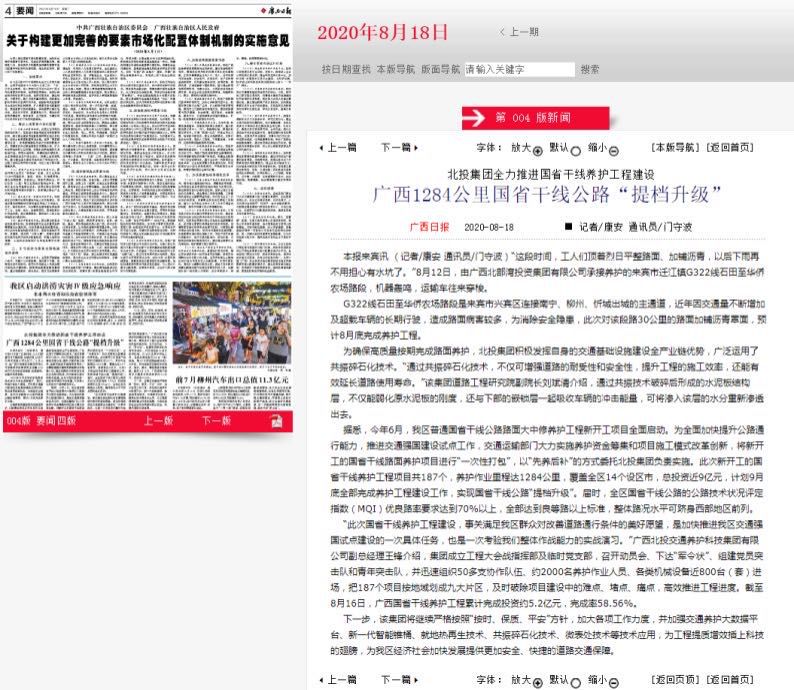
Task: Click 搜索 search button
Action: (590, 70)
